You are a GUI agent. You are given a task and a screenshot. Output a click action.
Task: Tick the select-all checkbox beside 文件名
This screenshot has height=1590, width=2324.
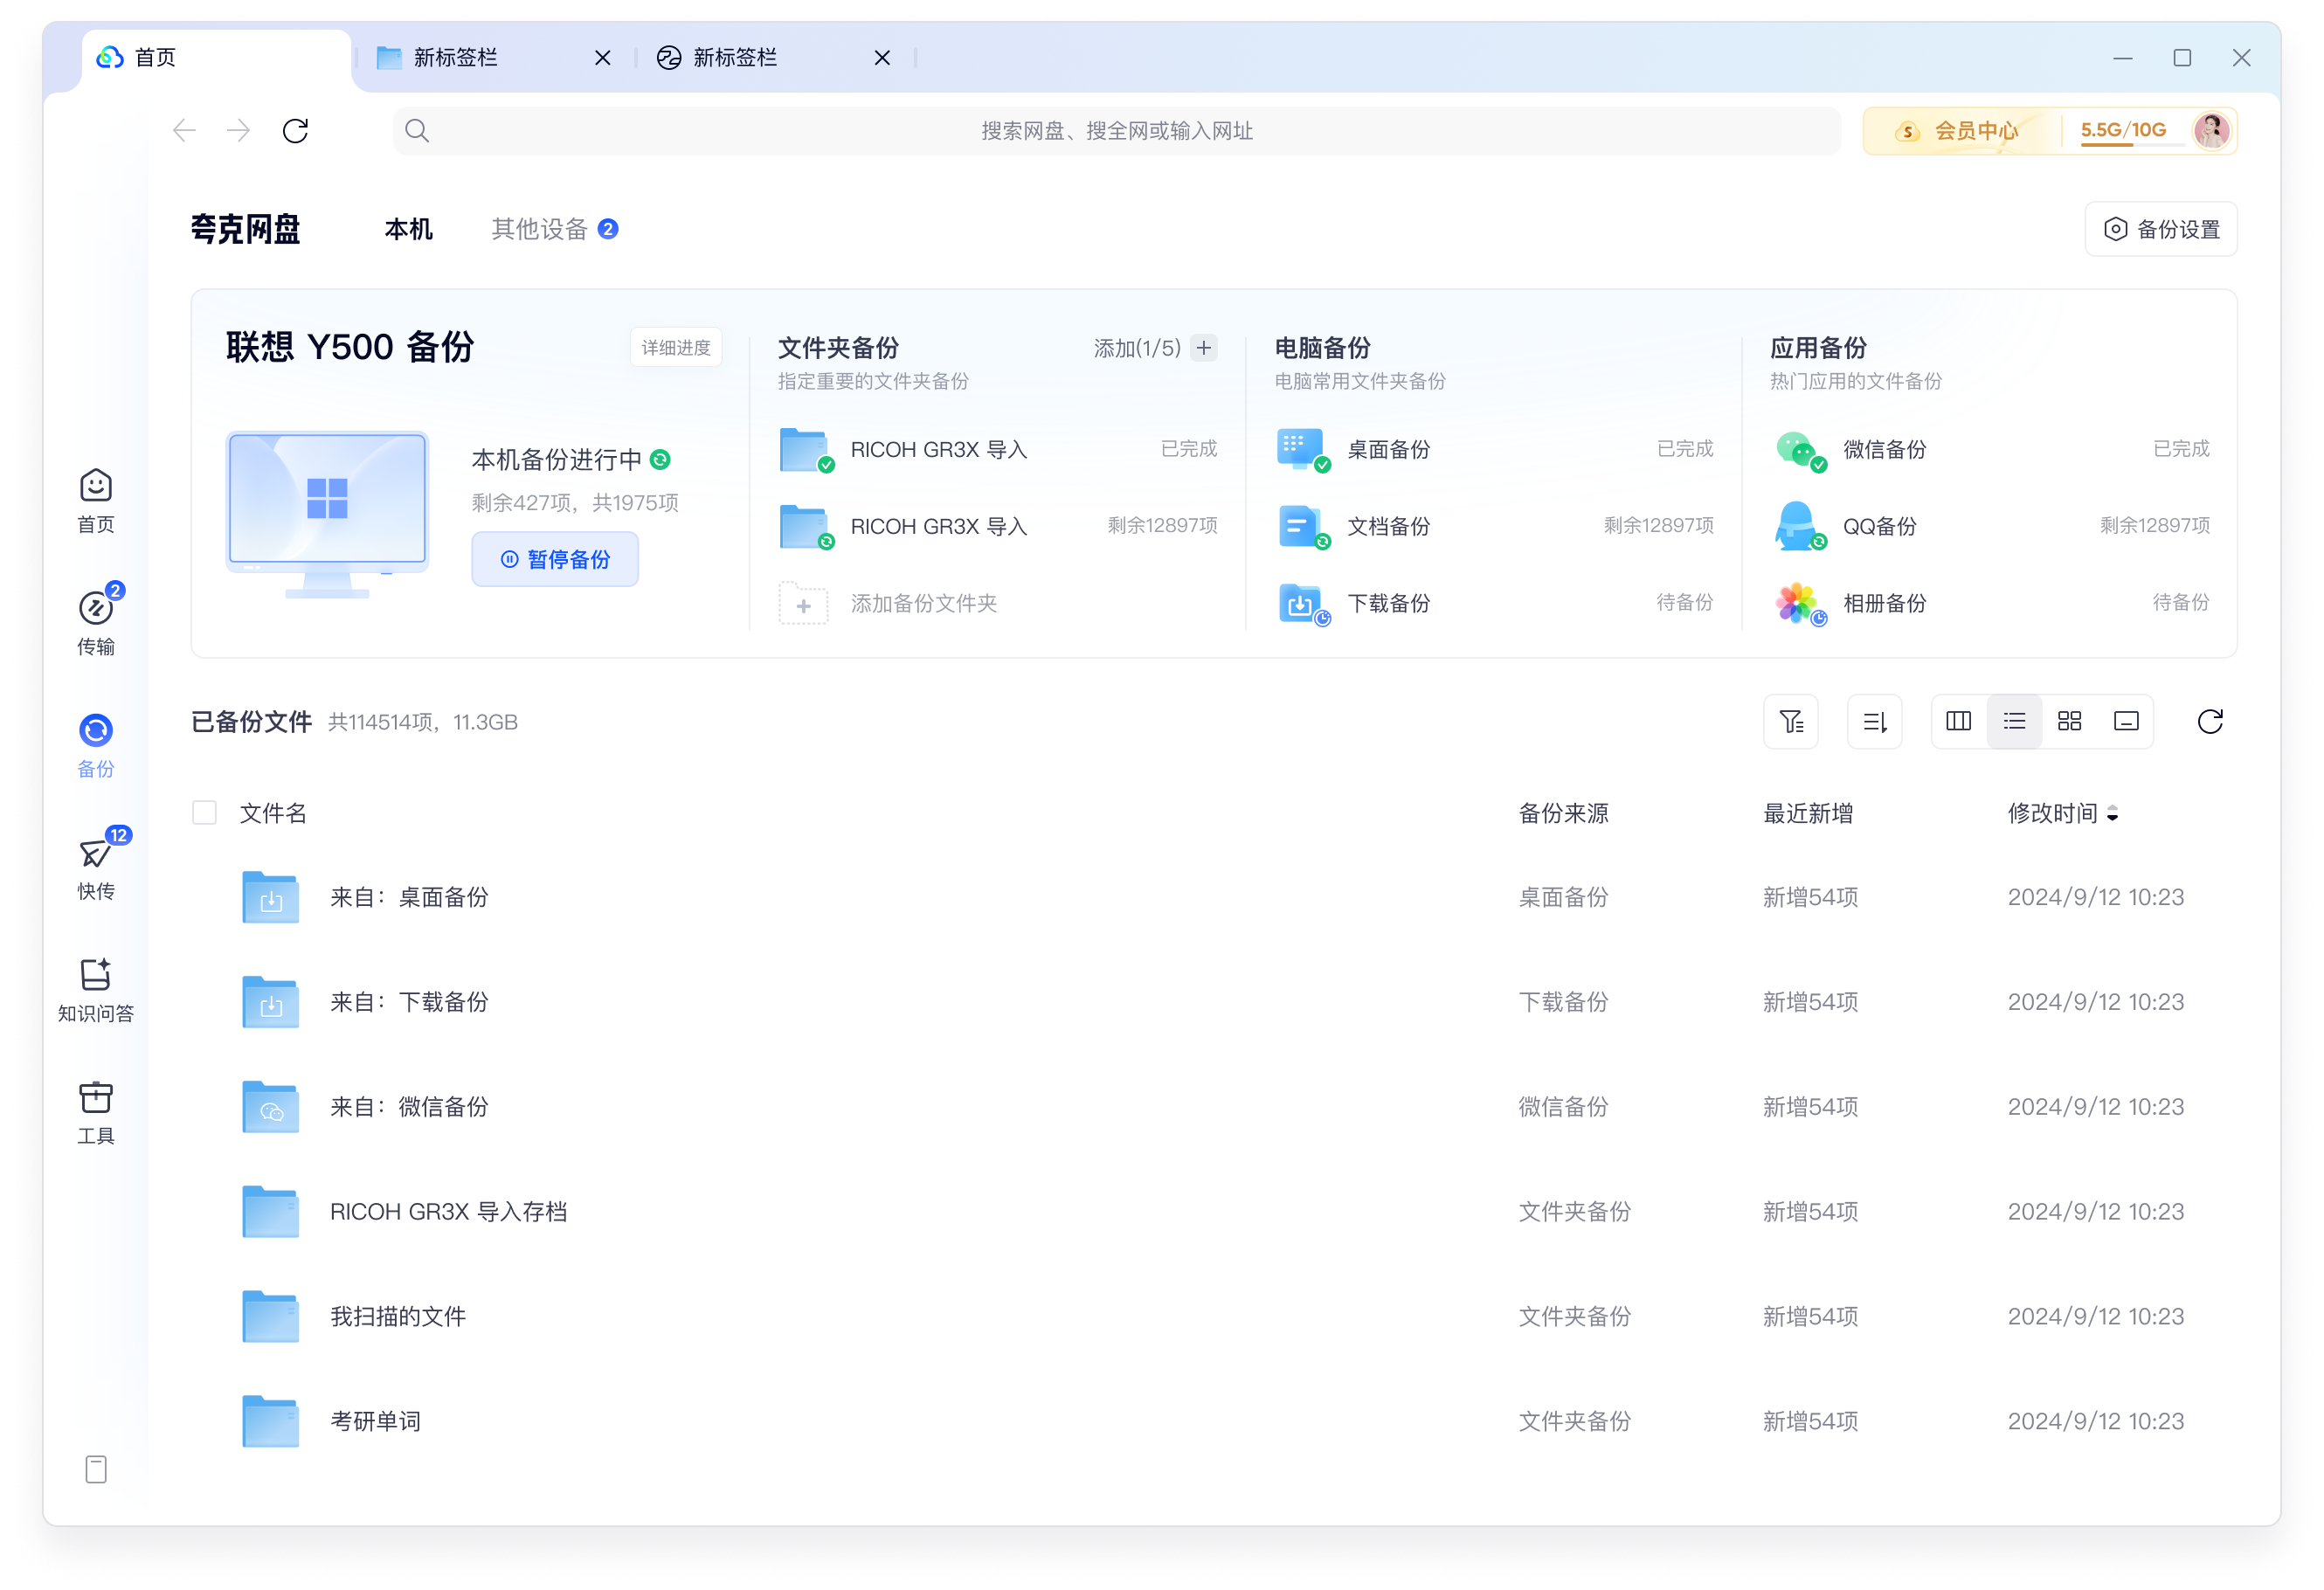point(204,812)
